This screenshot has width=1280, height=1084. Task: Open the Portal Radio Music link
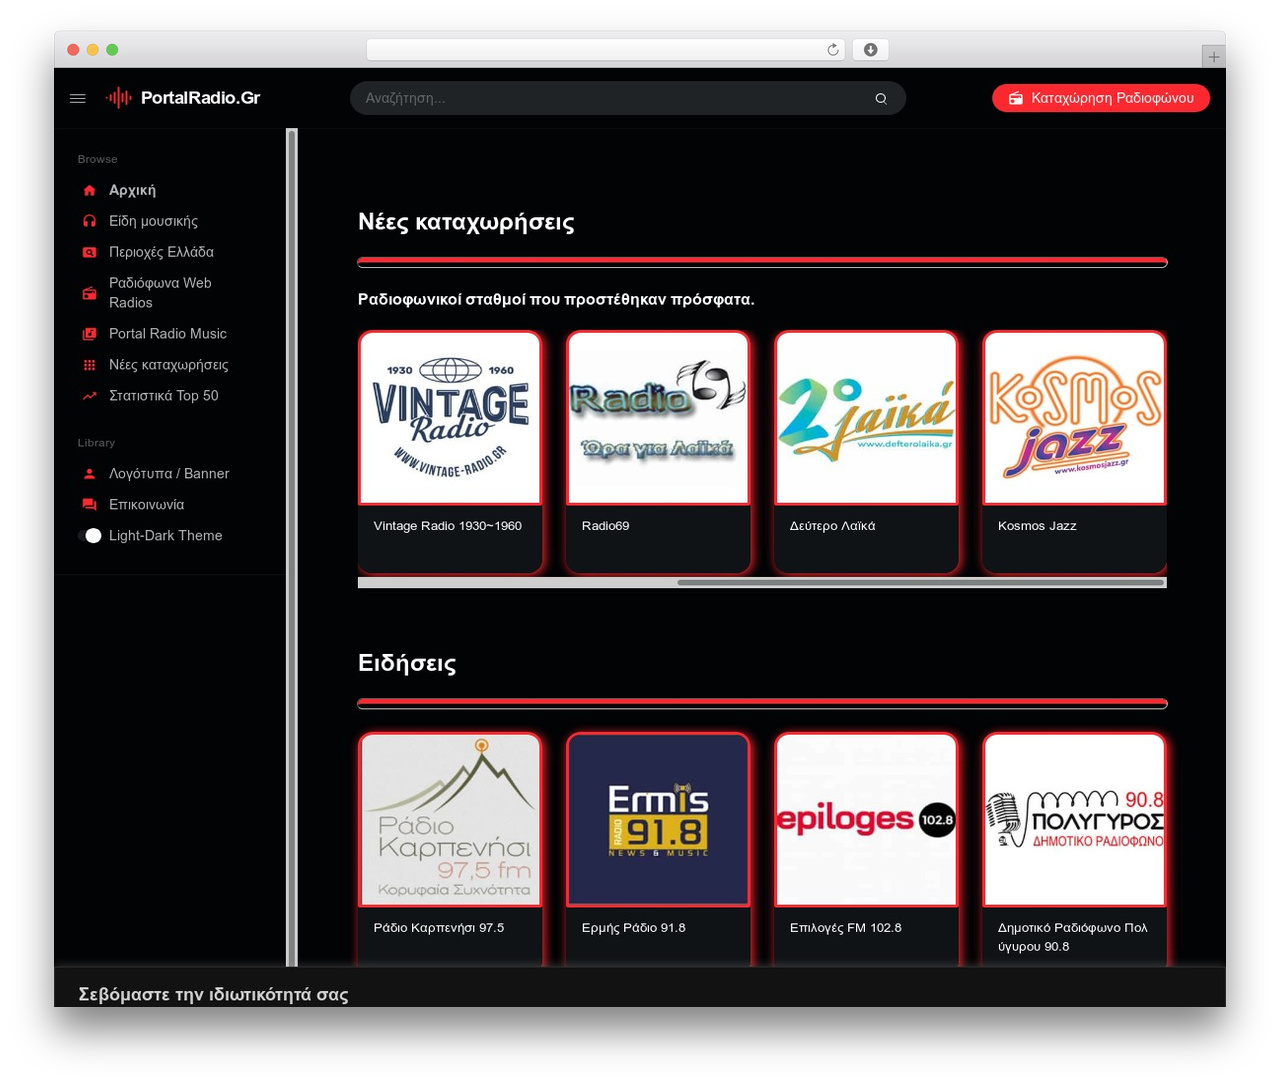pos(168,334)
